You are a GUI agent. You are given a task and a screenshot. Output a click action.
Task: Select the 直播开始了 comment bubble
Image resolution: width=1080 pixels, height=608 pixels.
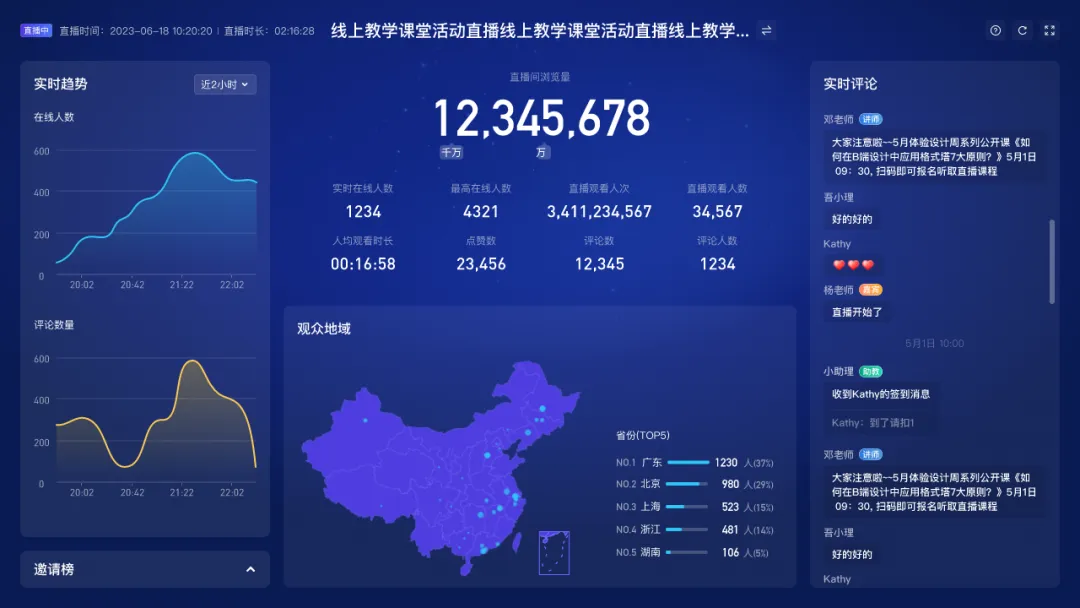(x=858, y=312)
